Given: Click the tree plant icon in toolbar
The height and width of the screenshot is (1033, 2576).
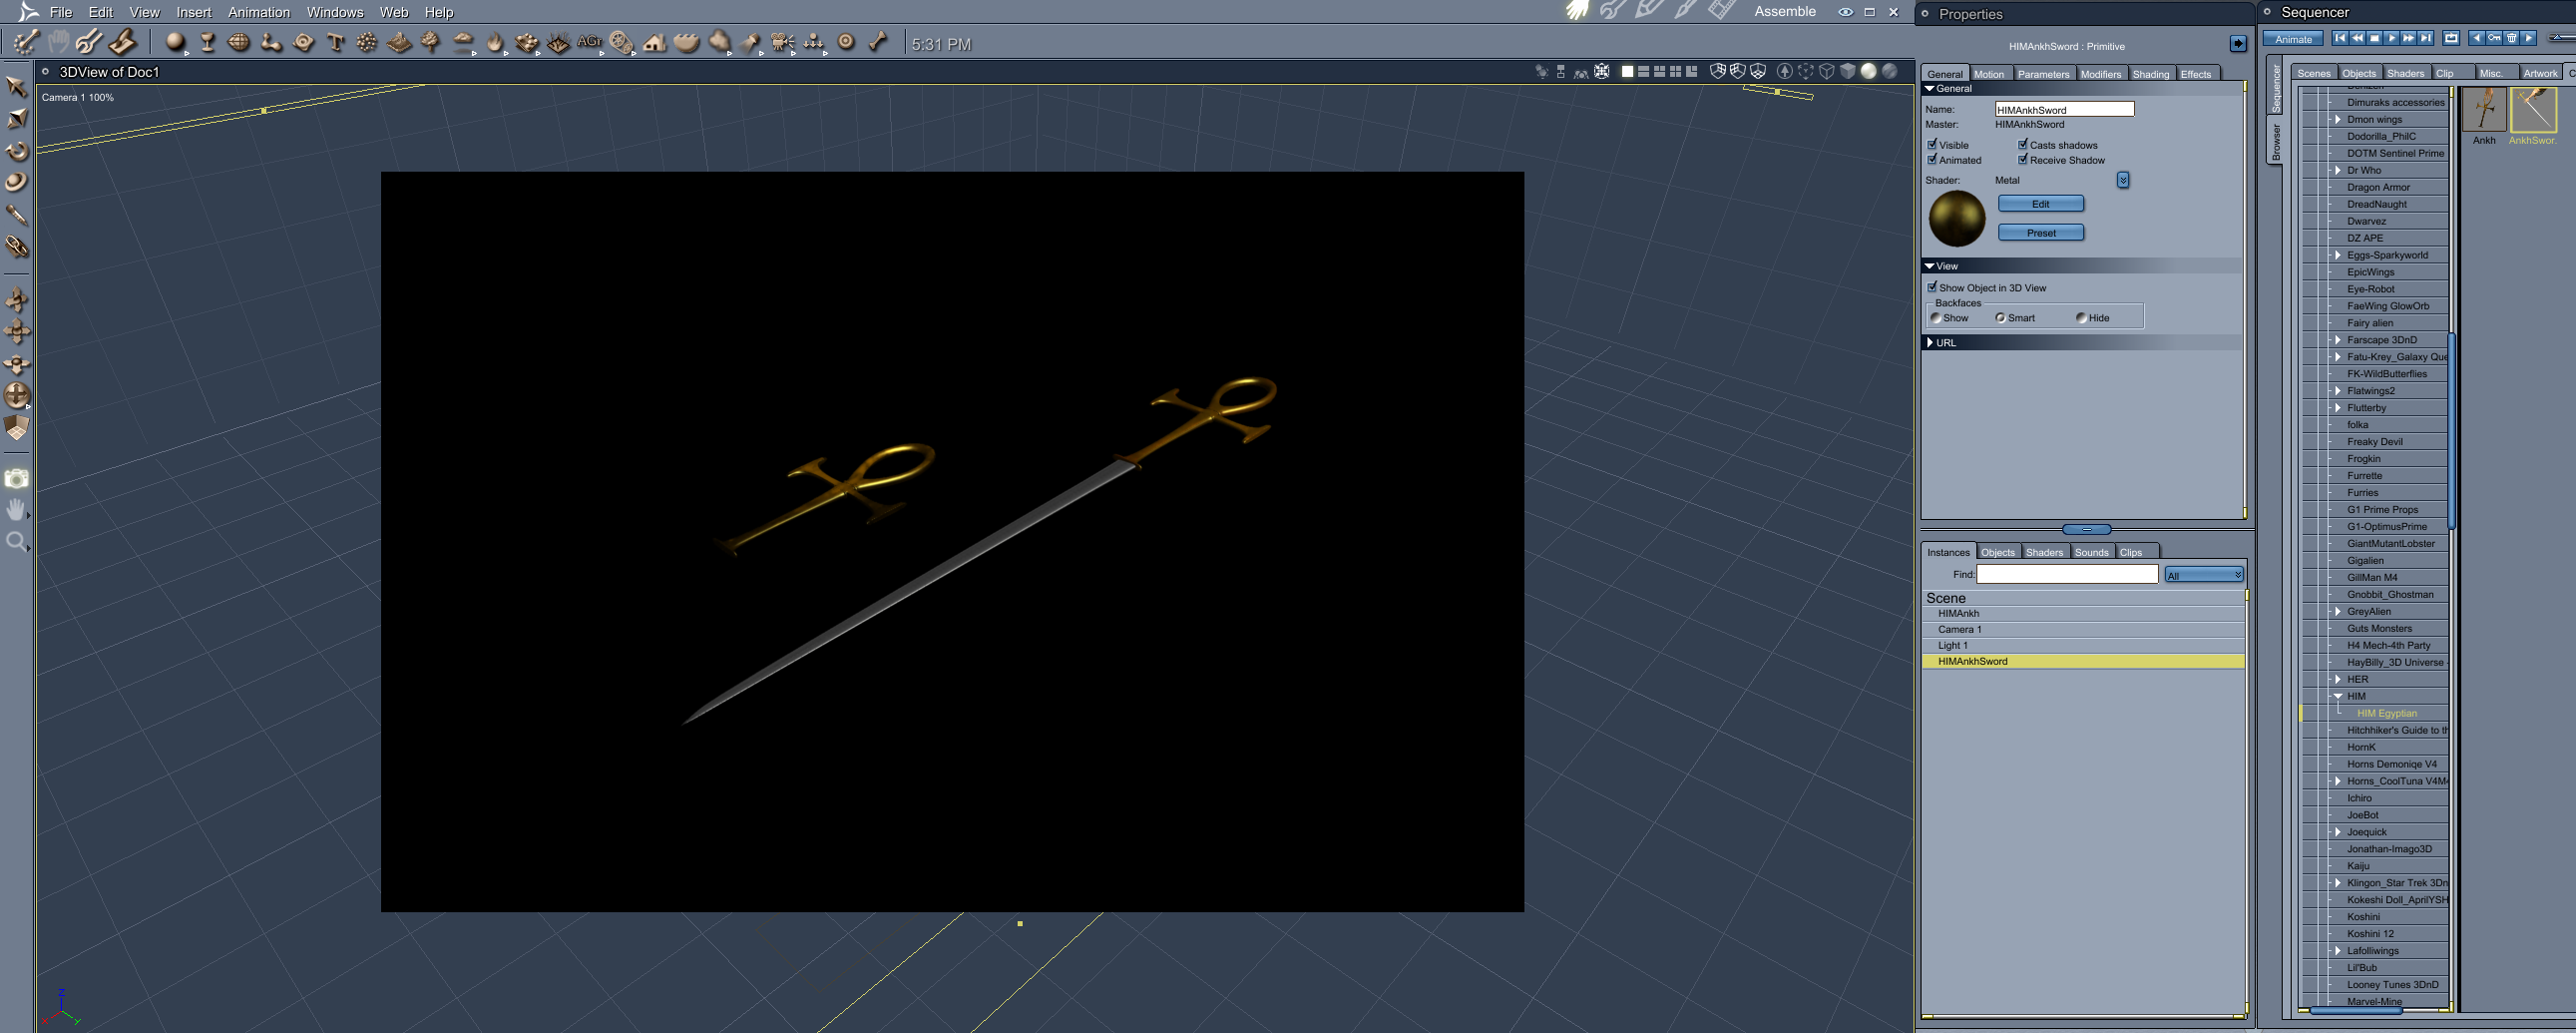Looking at the screenshot, I should click(x=431, y=42).
